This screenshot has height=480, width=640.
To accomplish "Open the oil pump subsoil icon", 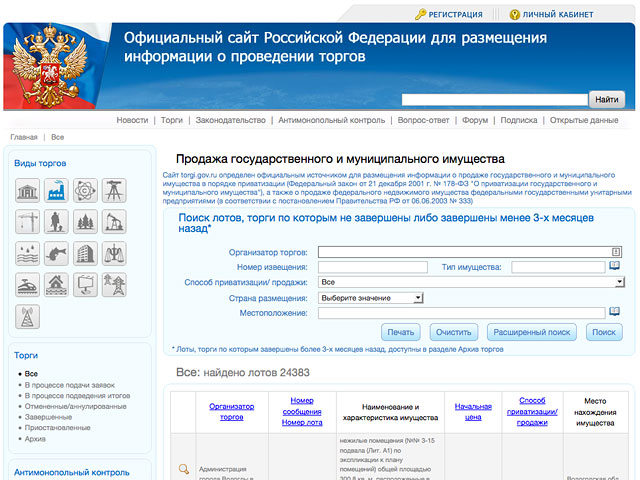I will [116, 221].
